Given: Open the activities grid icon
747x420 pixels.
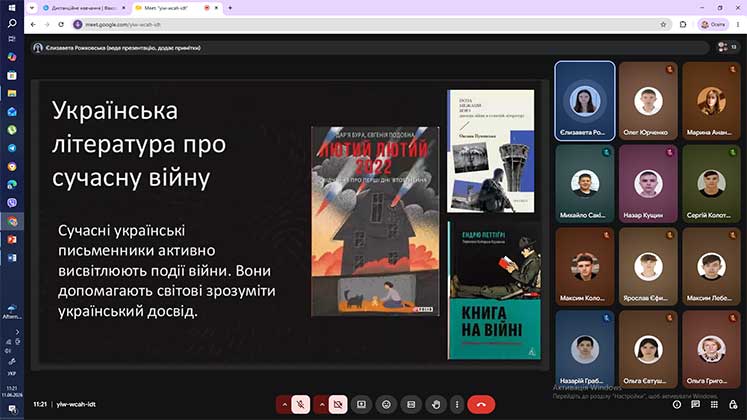Looking at the screenshot, I should (714, 404).
